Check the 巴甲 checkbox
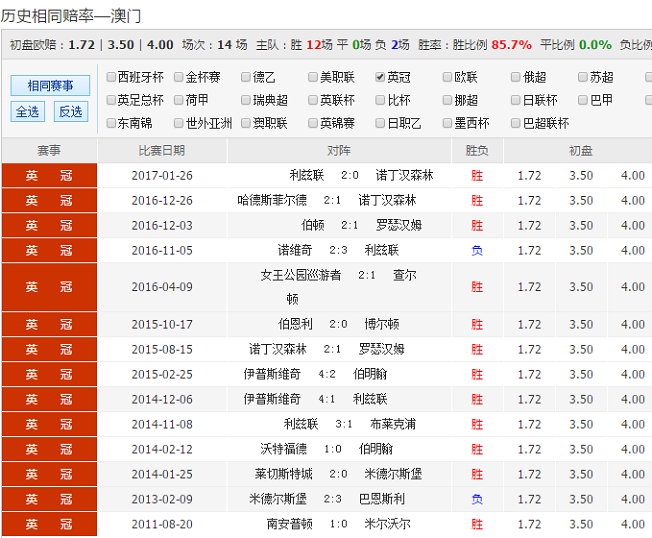652x538 pixels. tap(583, 100)
